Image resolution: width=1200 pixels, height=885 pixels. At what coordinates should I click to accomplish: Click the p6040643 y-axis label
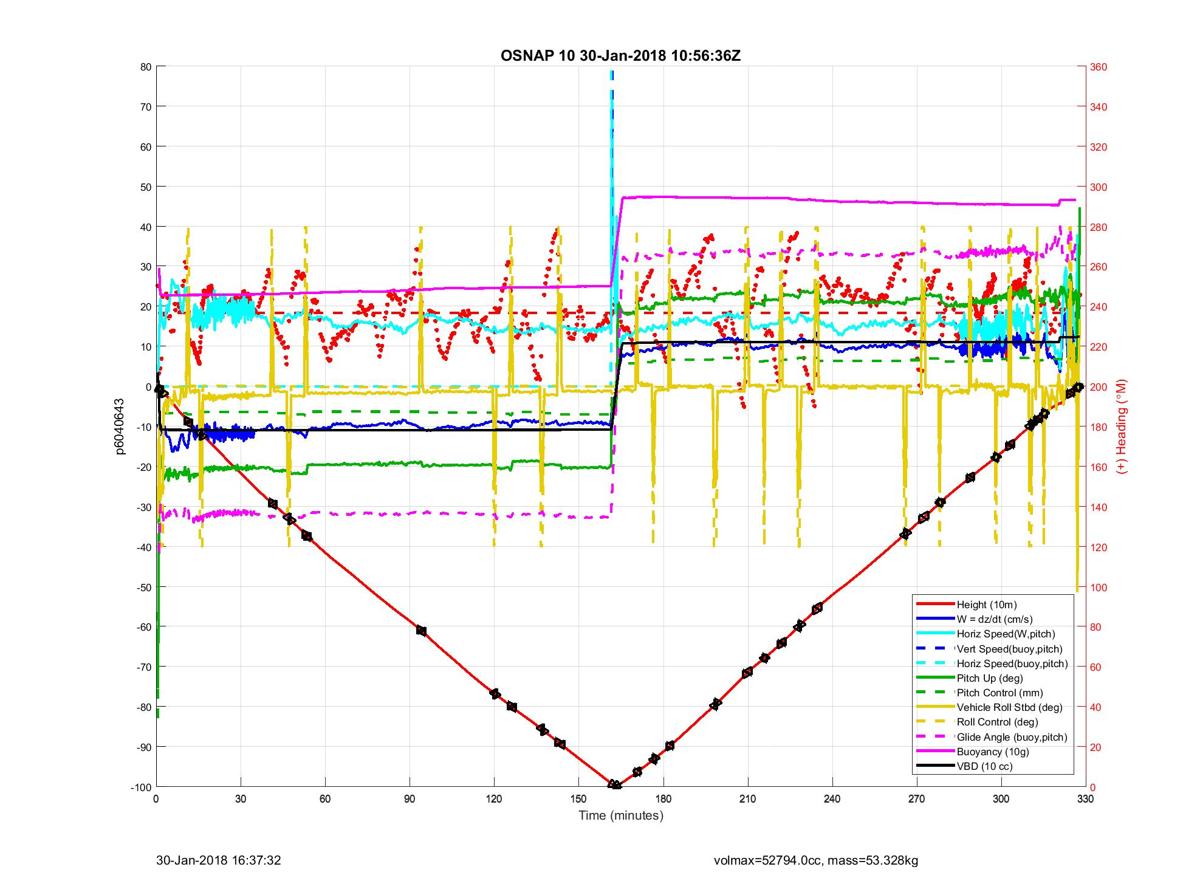[x=118, y=427]
